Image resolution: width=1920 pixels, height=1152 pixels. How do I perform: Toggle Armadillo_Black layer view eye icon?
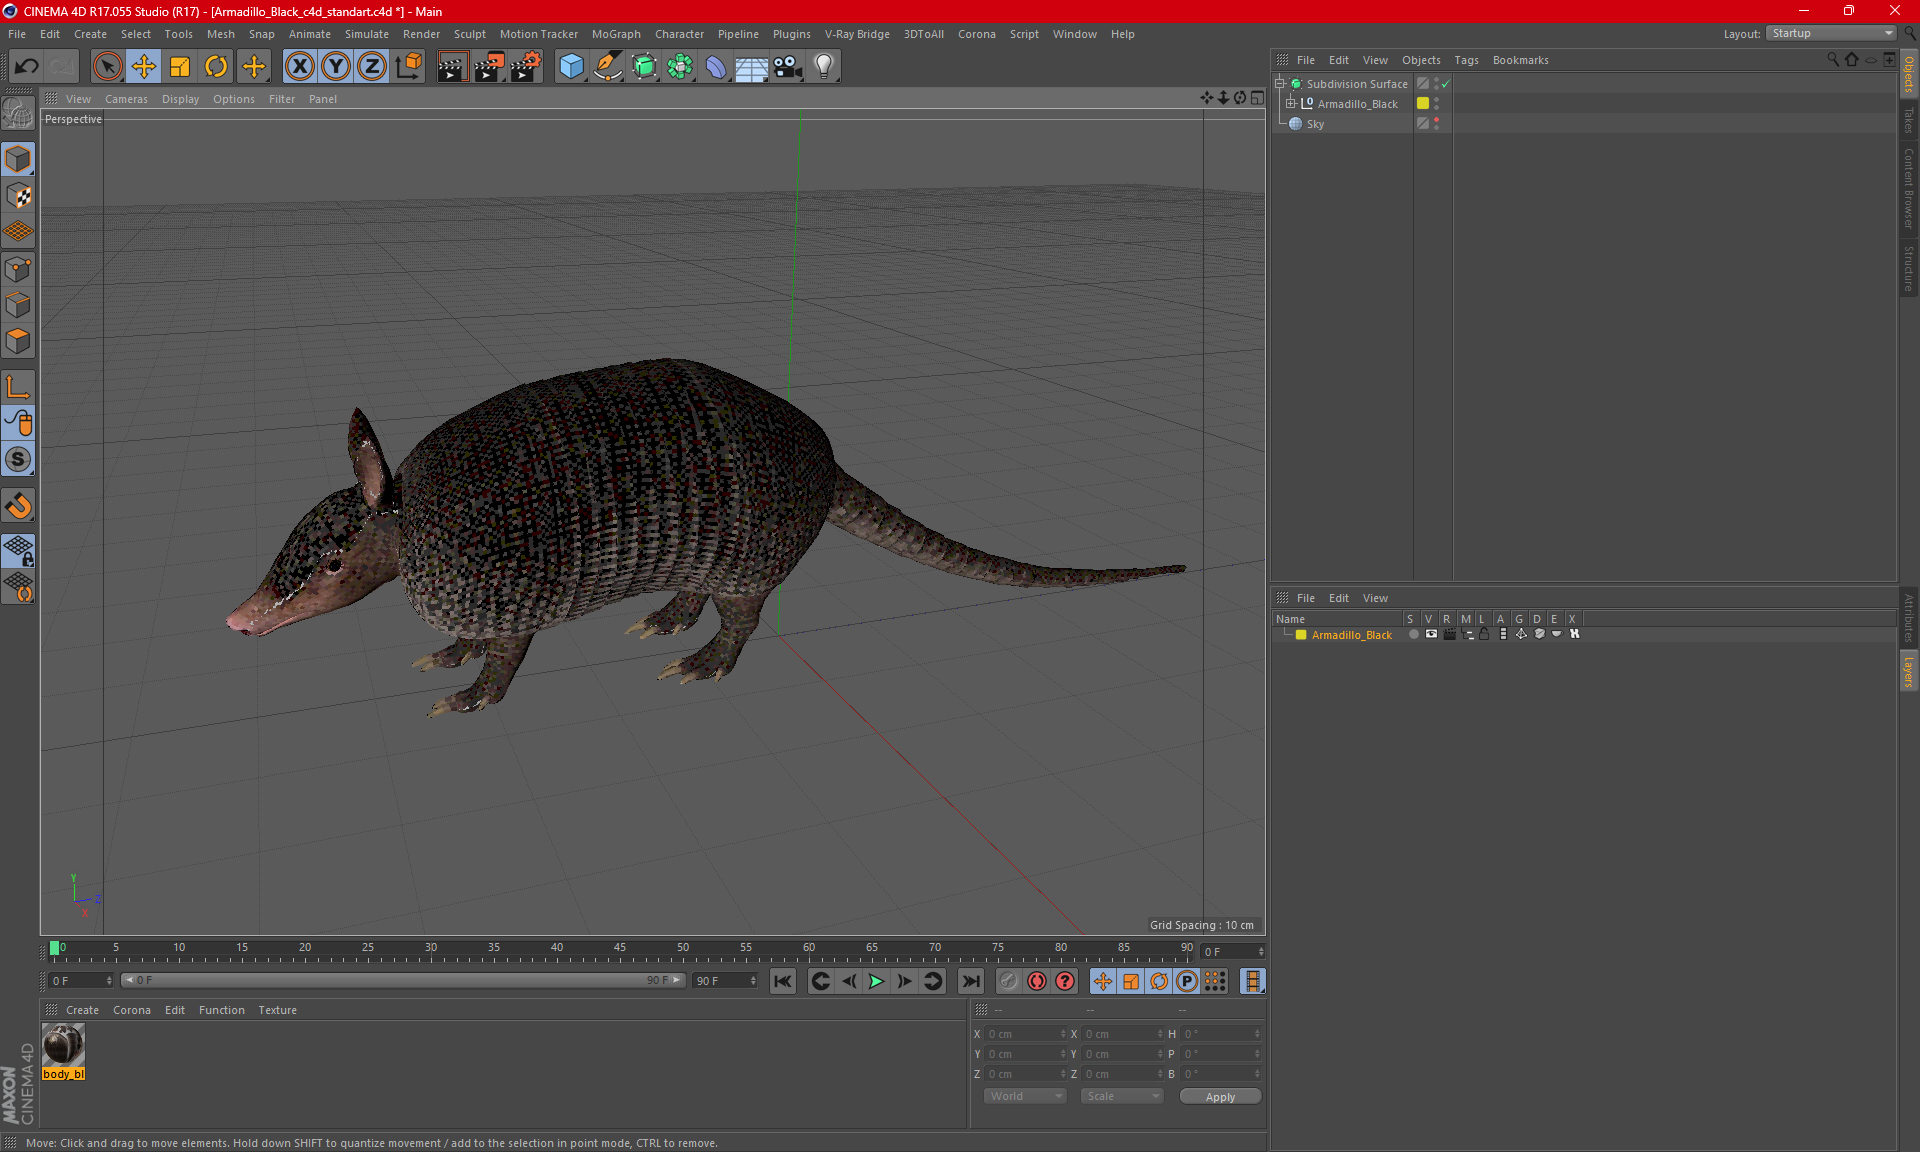(x=1431, y=634)
